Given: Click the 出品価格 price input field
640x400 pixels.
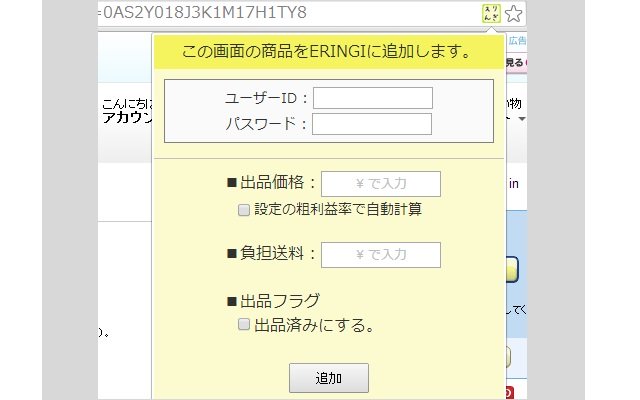Looking at the screenshot, I should (x=381, y=184).
